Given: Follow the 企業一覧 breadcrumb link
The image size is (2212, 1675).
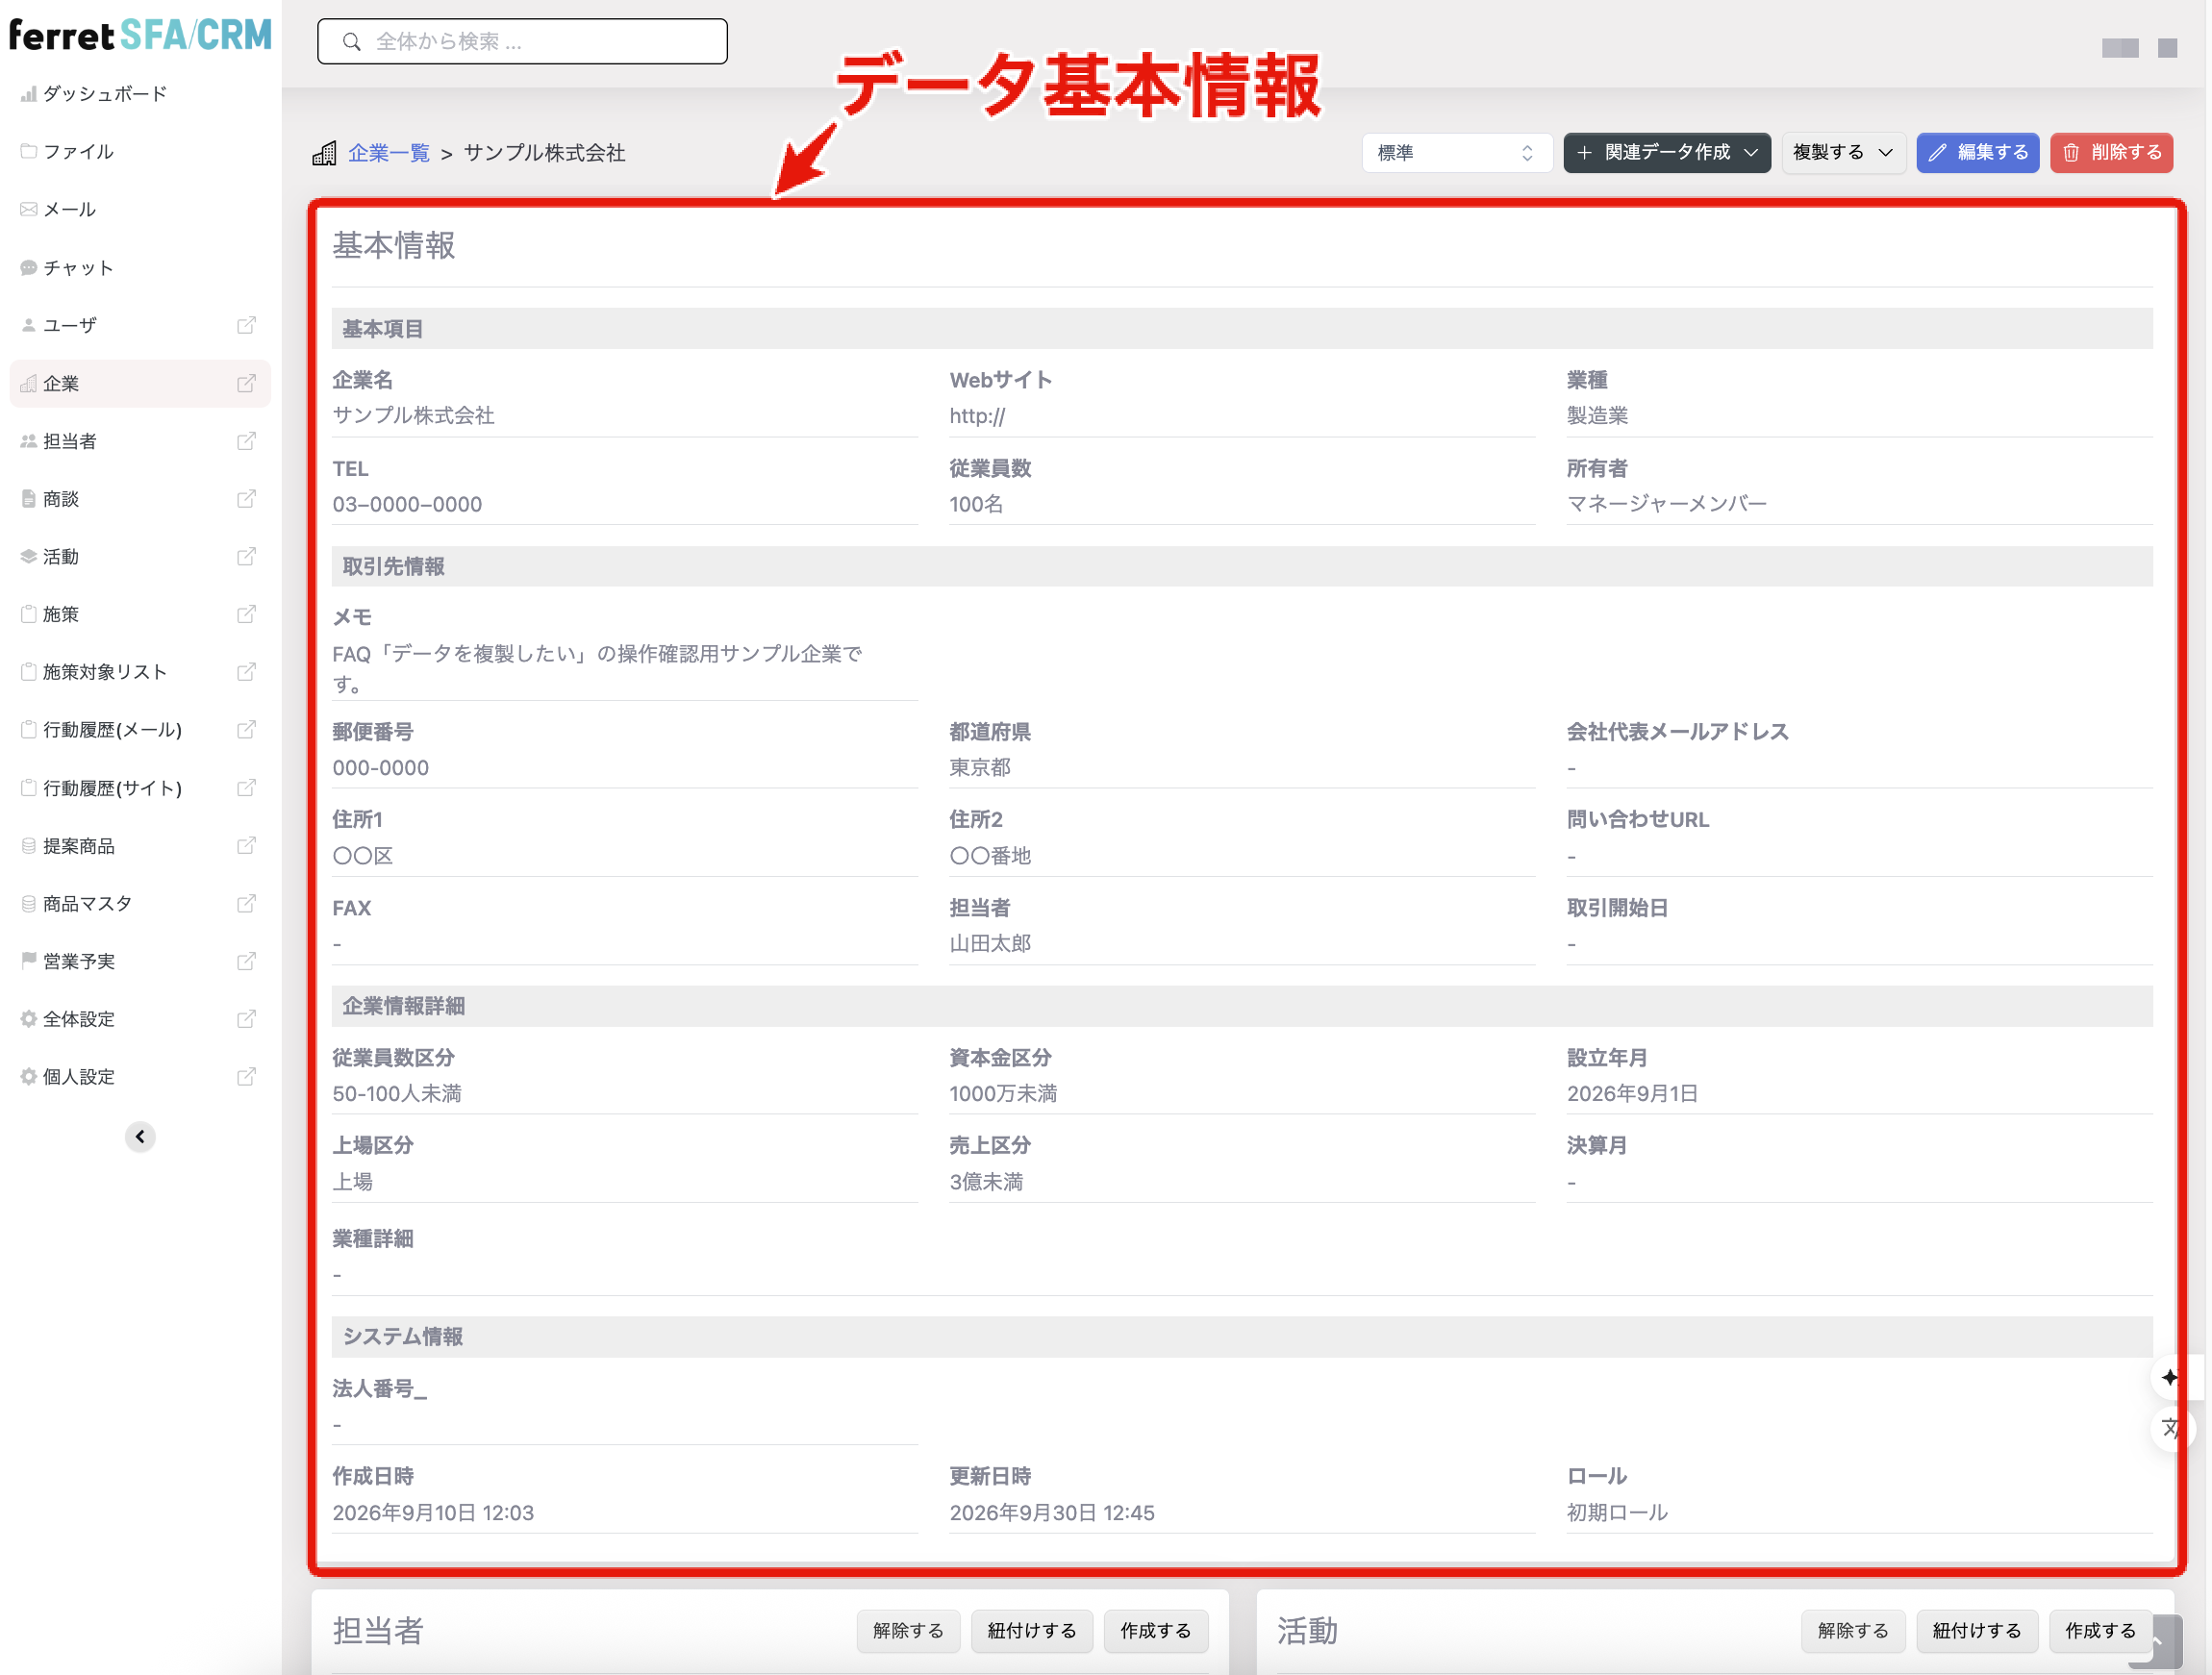Looking at the screenshot, I should coord(389,153).
